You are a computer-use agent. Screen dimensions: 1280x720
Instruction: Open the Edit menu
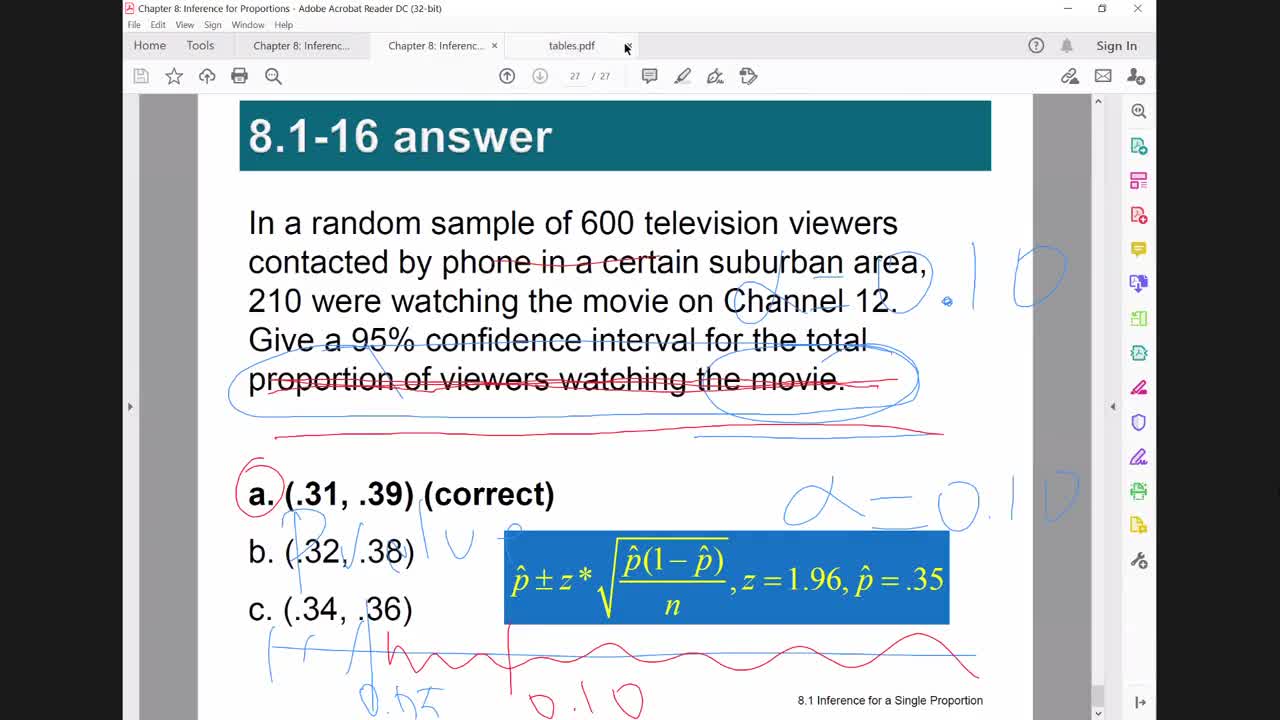(158, 25)
